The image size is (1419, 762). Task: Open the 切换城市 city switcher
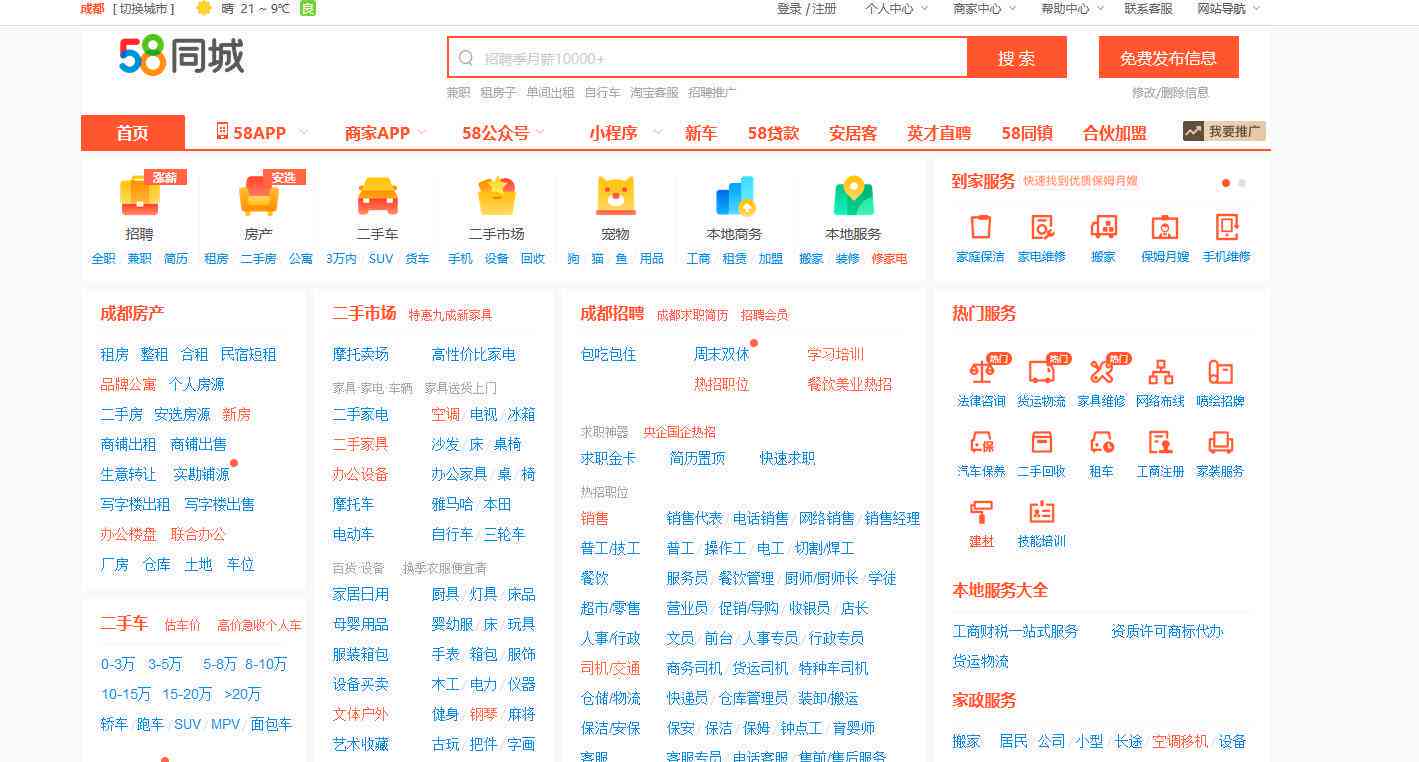coord(144,8)
